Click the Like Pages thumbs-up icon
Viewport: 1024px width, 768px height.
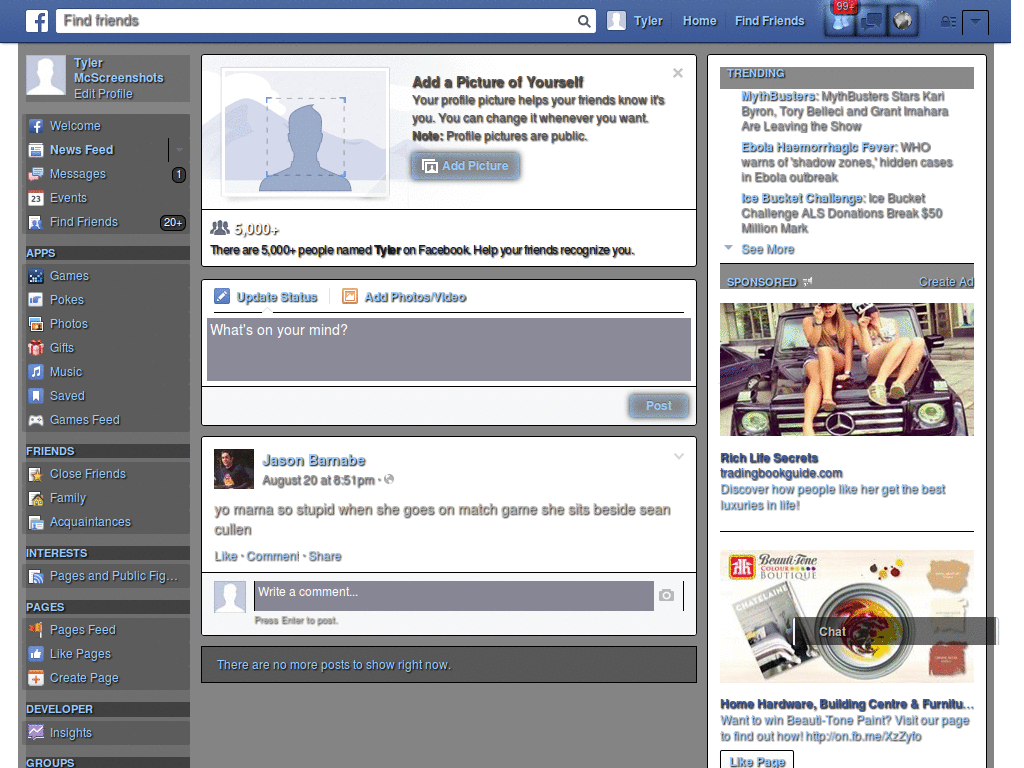point(36,654)
